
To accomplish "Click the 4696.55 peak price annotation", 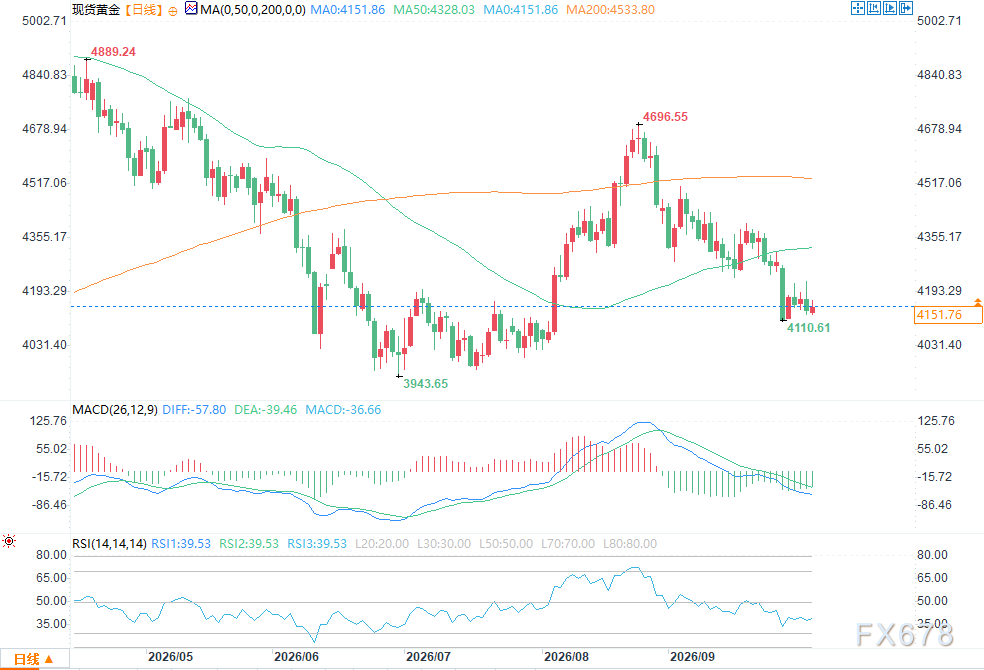I will point(665,117).
